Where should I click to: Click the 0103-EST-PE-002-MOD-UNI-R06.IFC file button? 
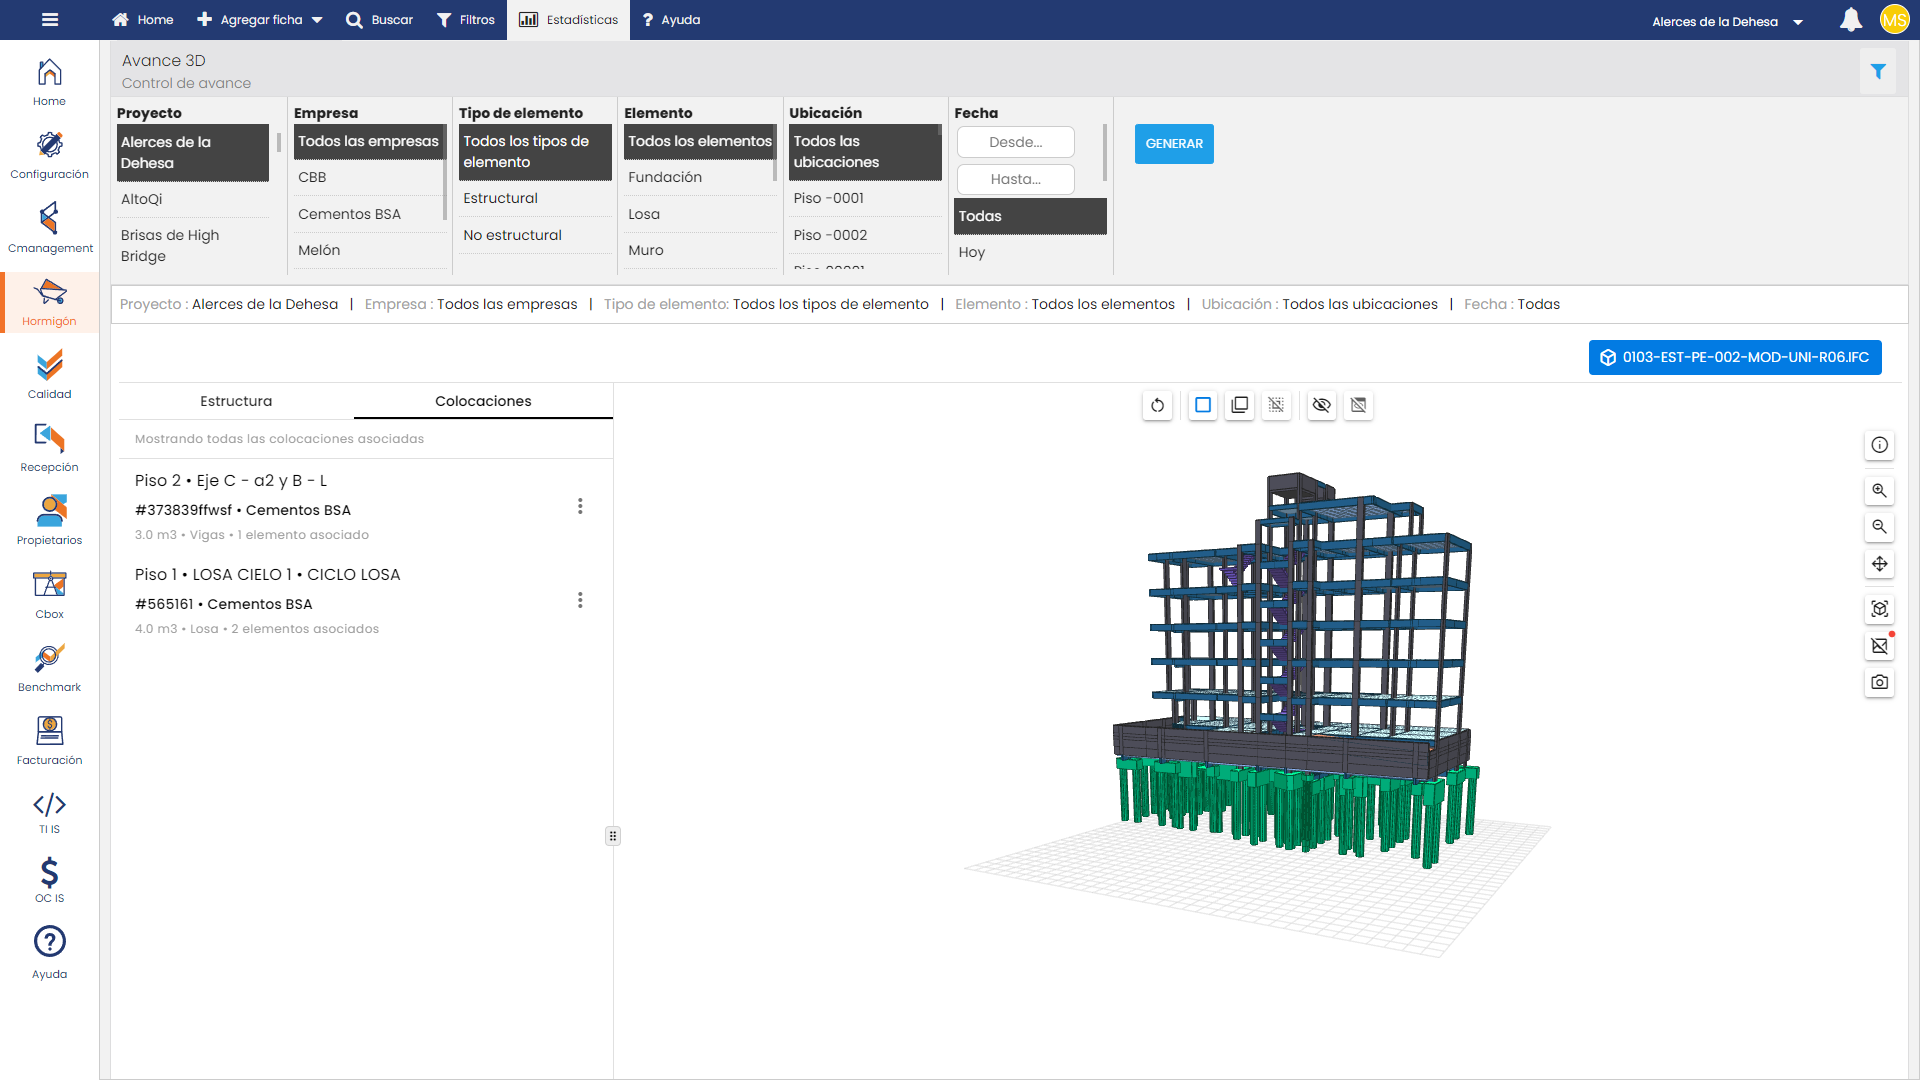[1734, 357]
